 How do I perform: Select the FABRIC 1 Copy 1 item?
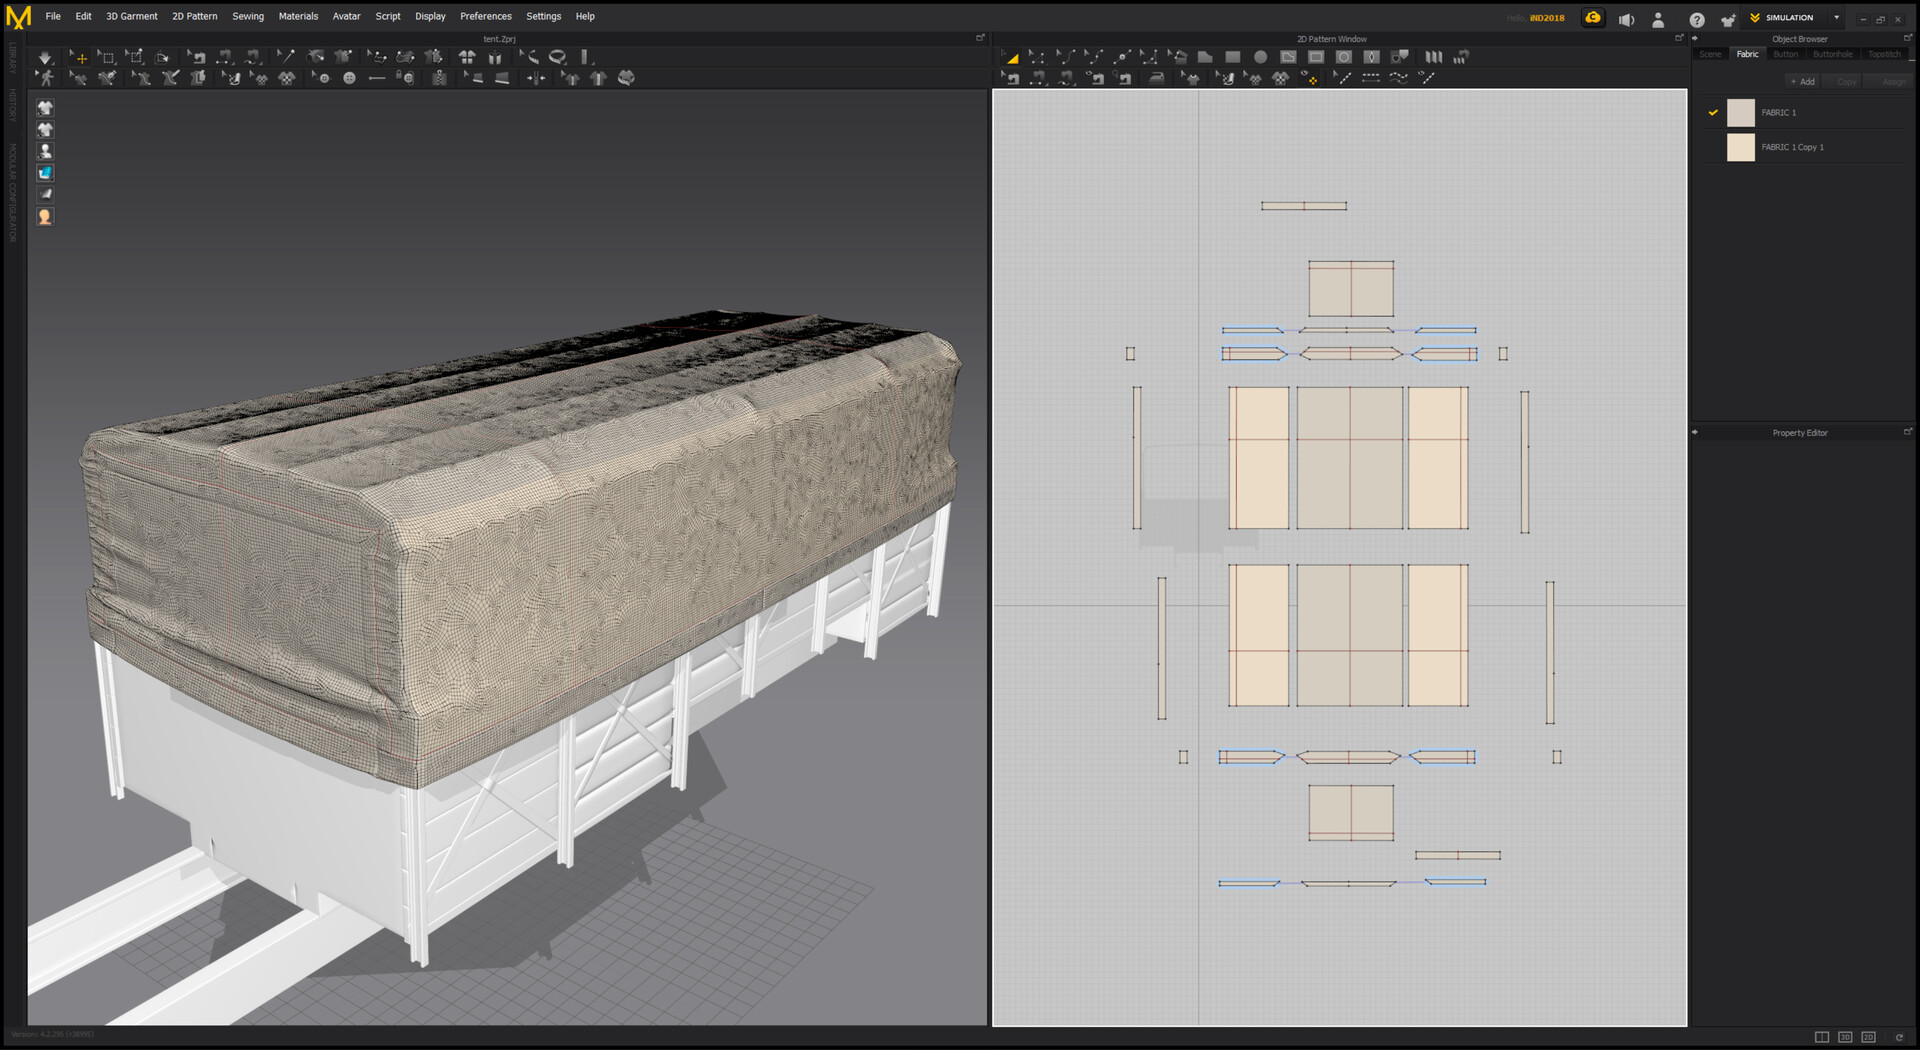[1792, 148]
